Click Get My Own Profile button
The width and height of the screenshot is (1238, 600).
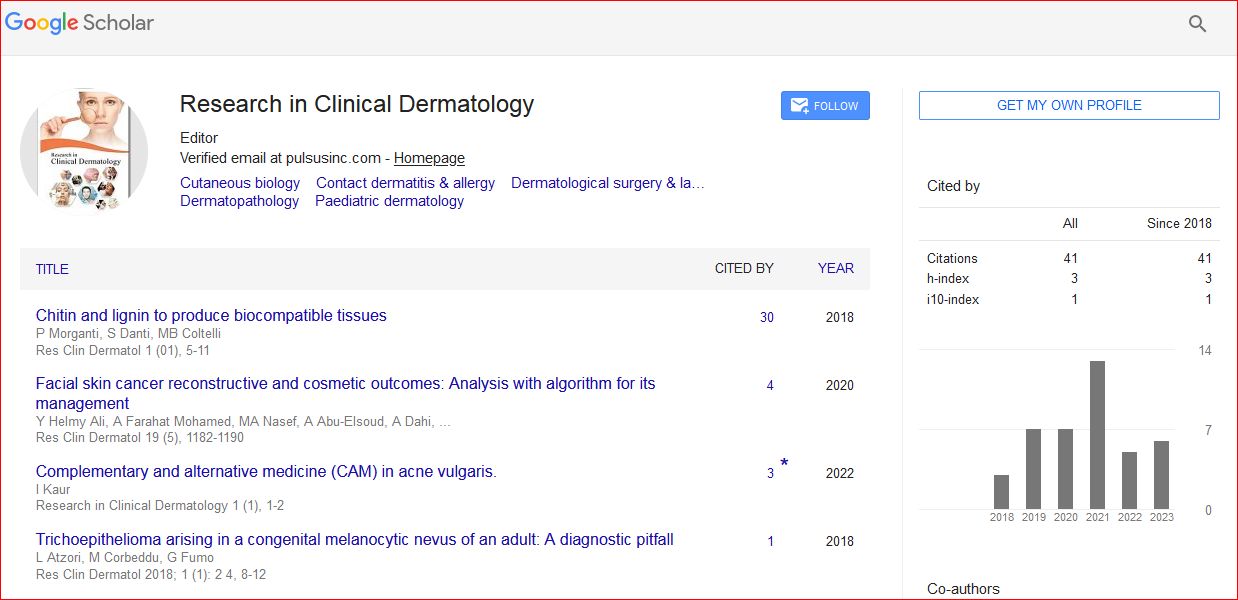(x=1068, y=106)
